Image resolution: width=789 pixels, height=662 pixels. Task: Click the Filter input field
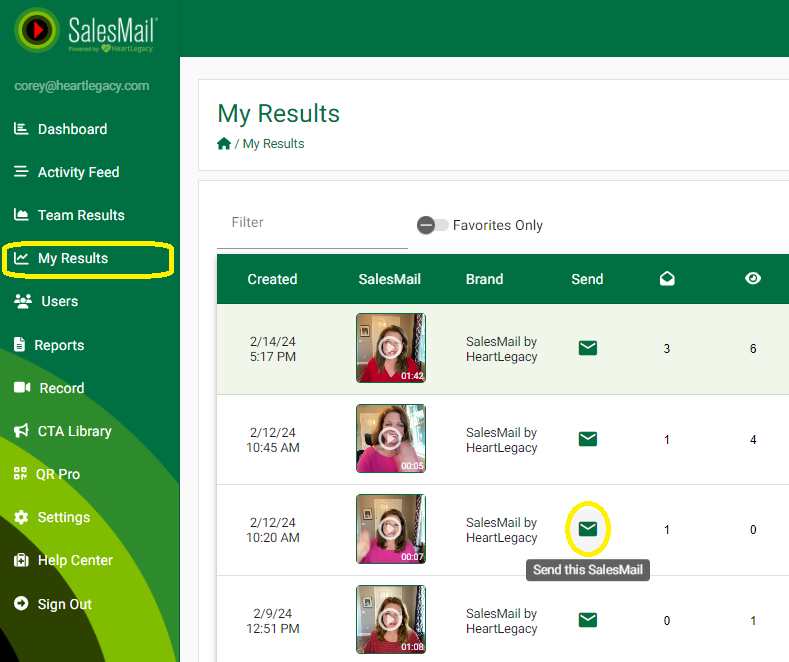(312, 223)
